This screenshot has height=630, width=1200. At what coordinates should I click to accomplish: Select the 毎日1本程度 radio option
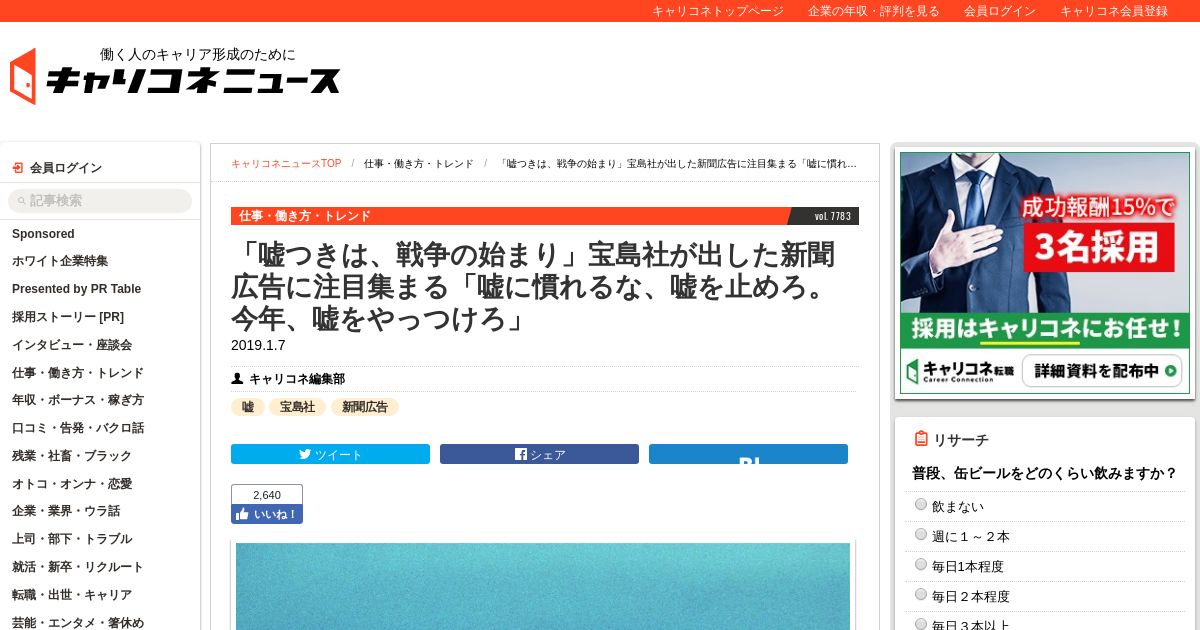pyautogui.click(x=921, y=565)
